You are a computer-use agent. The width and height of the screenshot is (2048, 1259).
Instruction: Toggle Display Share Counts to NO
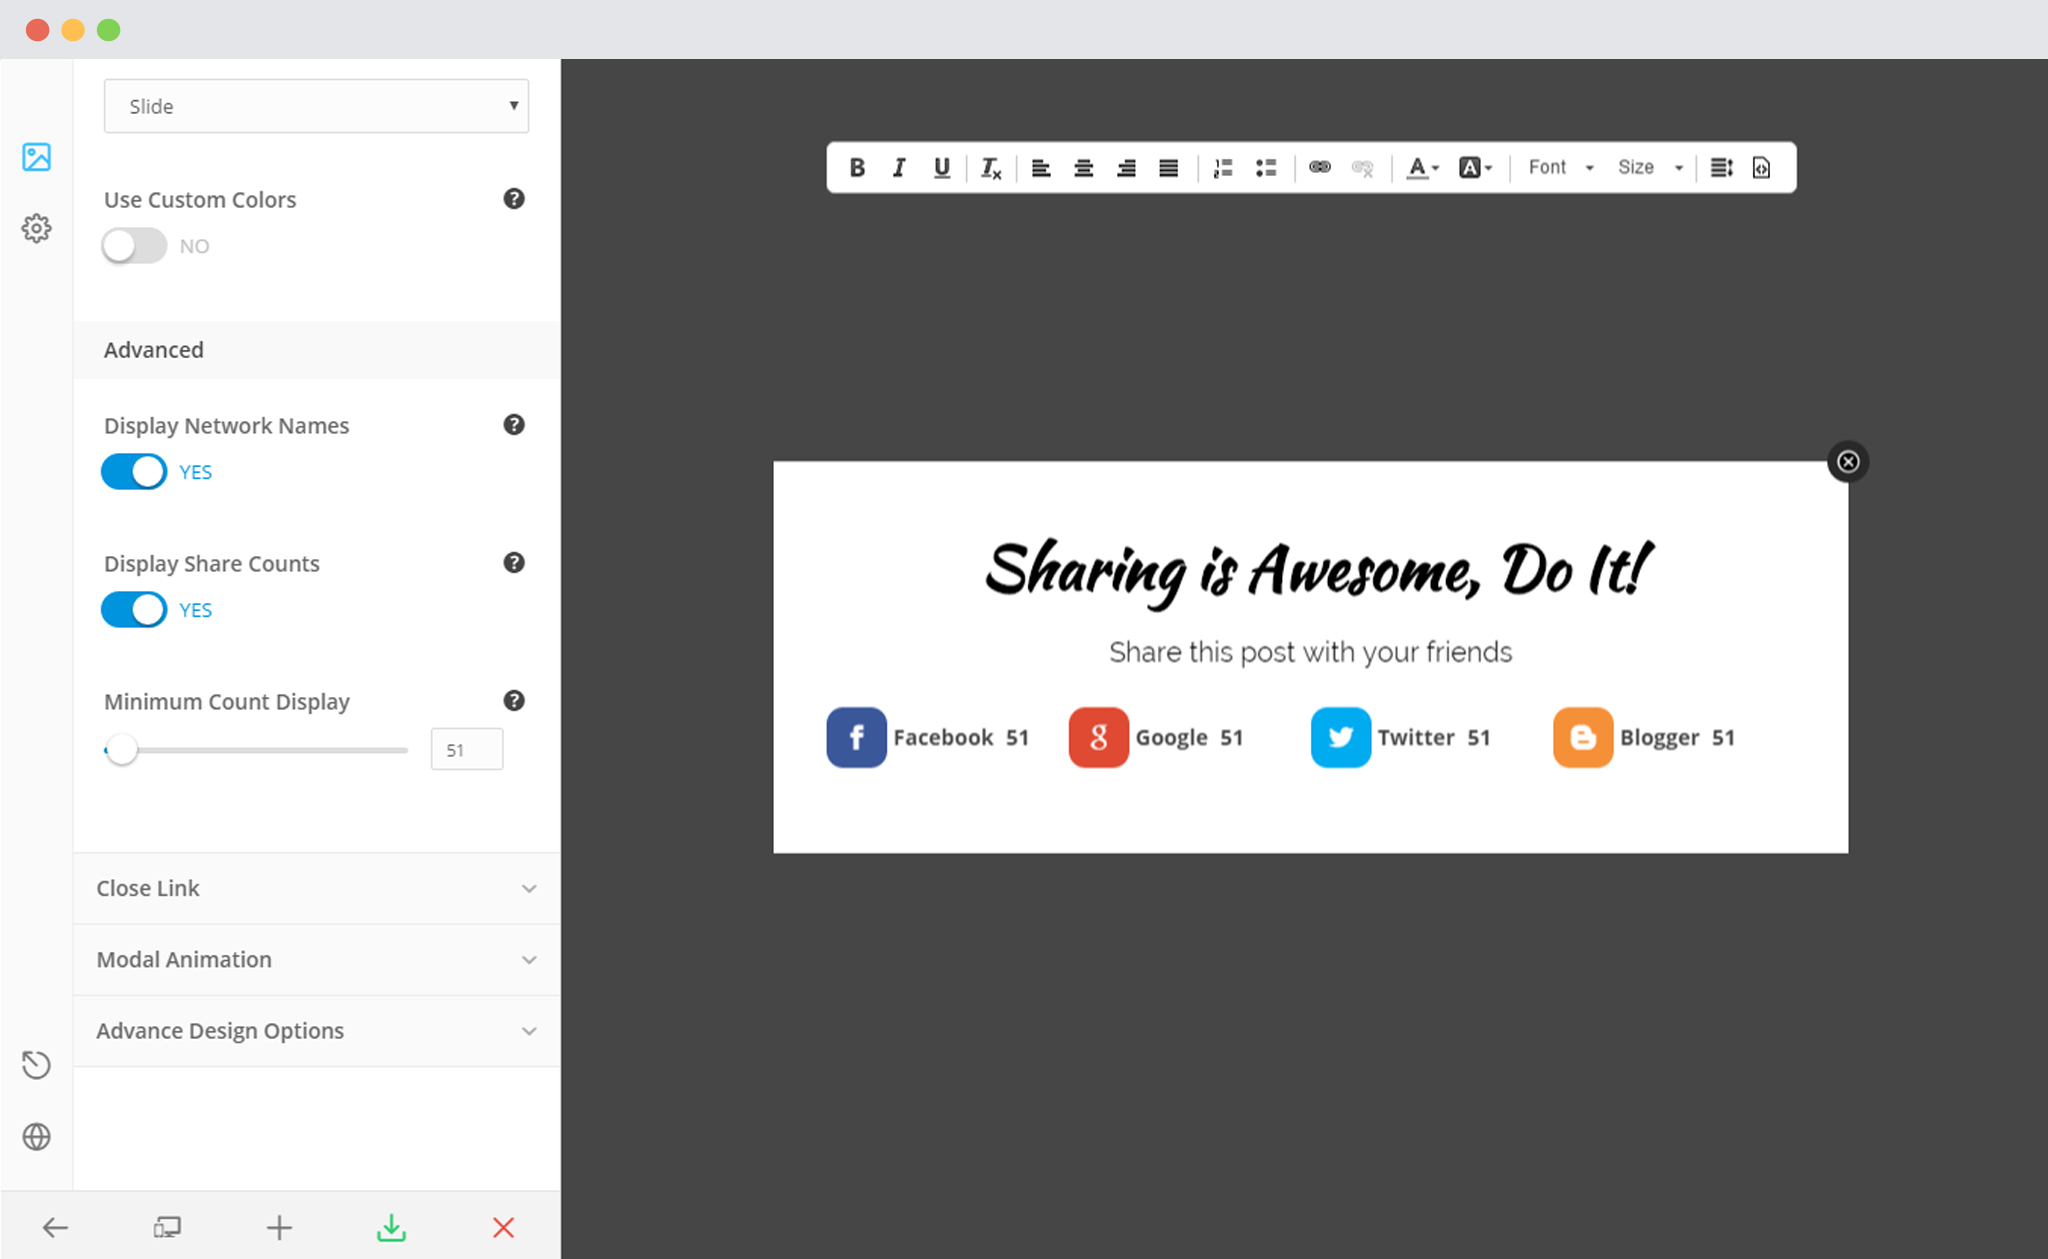coord(132,608)
